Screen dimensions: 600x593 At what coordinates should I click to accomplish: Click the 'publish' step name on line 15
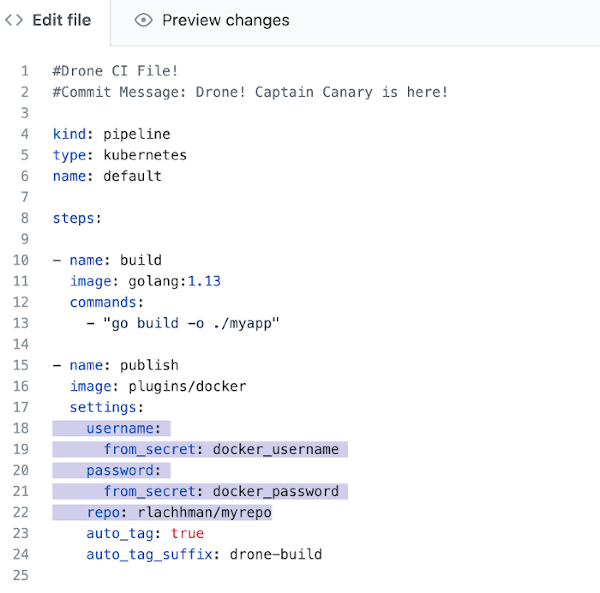(149, 365)
